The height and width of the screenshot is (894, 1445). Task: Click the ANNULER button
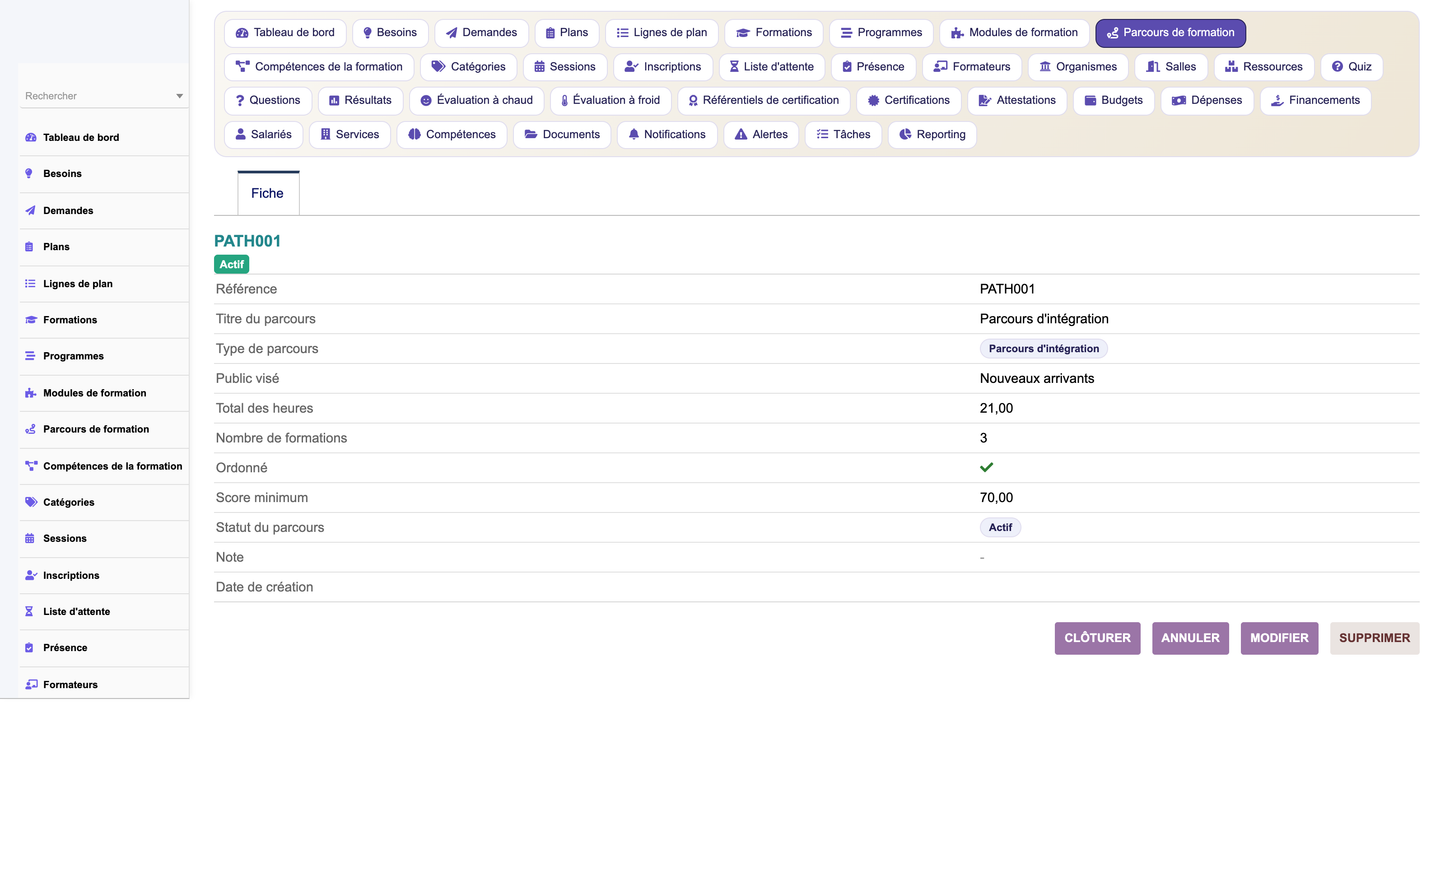pyautogui.click(x=1190, y=638)
